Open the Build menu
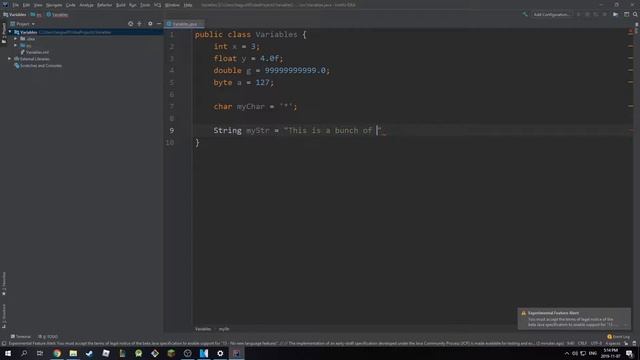The image size is (640, 360). coord(121,5)
